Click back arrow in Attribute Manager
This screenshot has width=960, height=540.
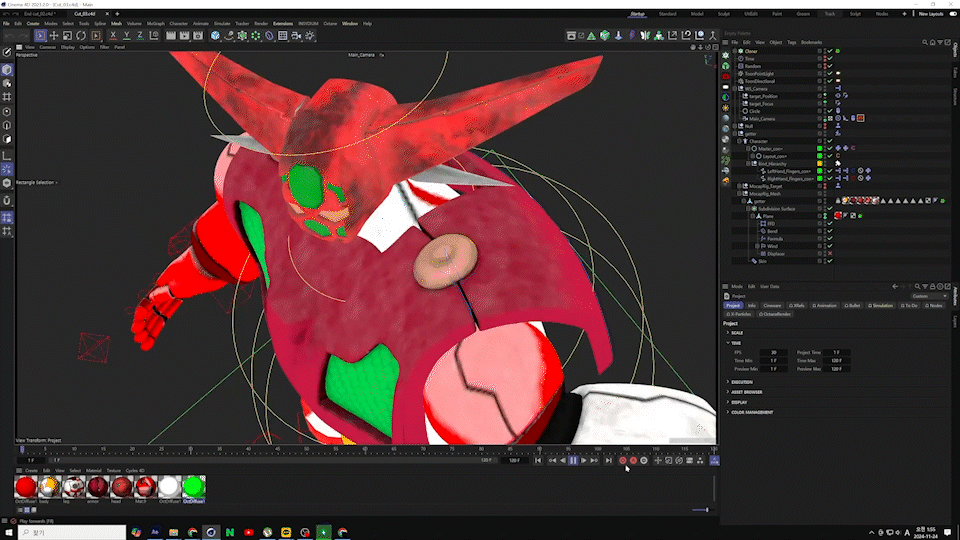pos(895,287)
